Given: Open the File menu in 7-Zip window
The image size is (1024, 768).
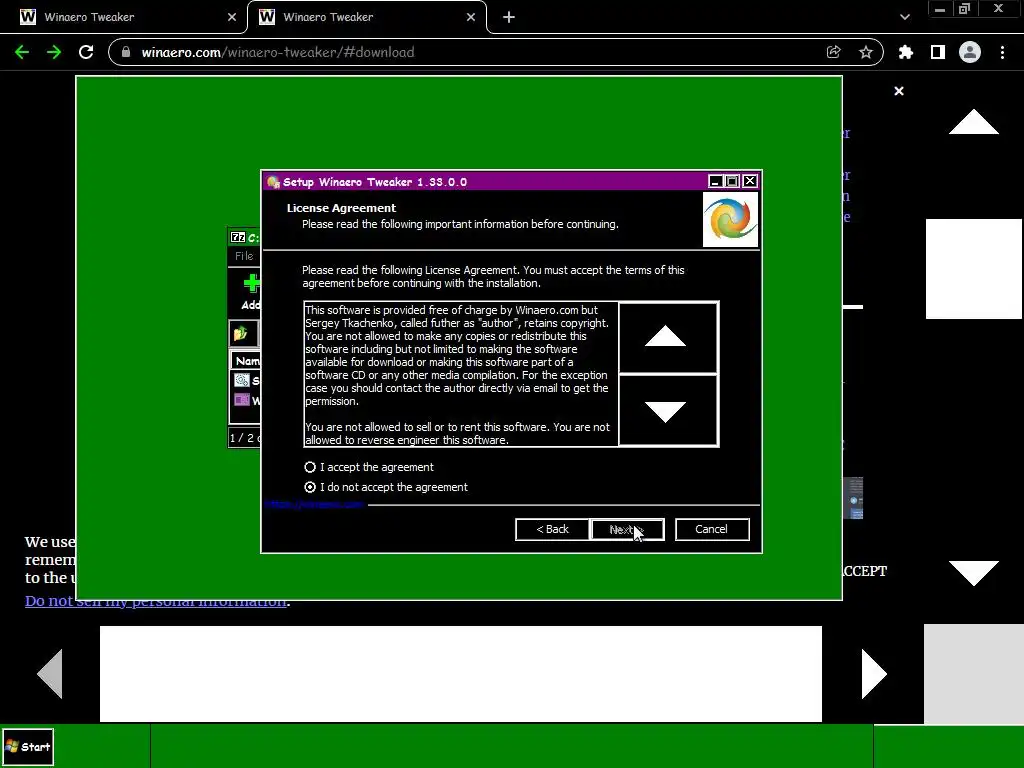Looking at the screenshot, I should pyautogui.click(x=244, y=256).
